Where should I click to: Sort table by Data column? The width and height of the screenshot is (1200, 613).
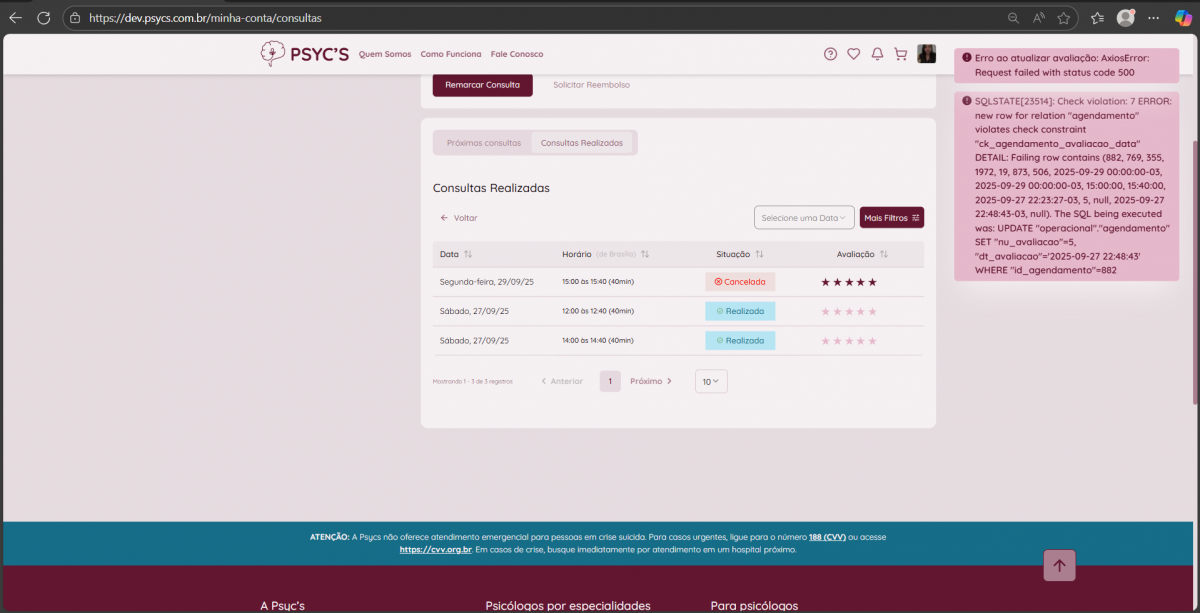pyautogui.click(x=468, y=254)
